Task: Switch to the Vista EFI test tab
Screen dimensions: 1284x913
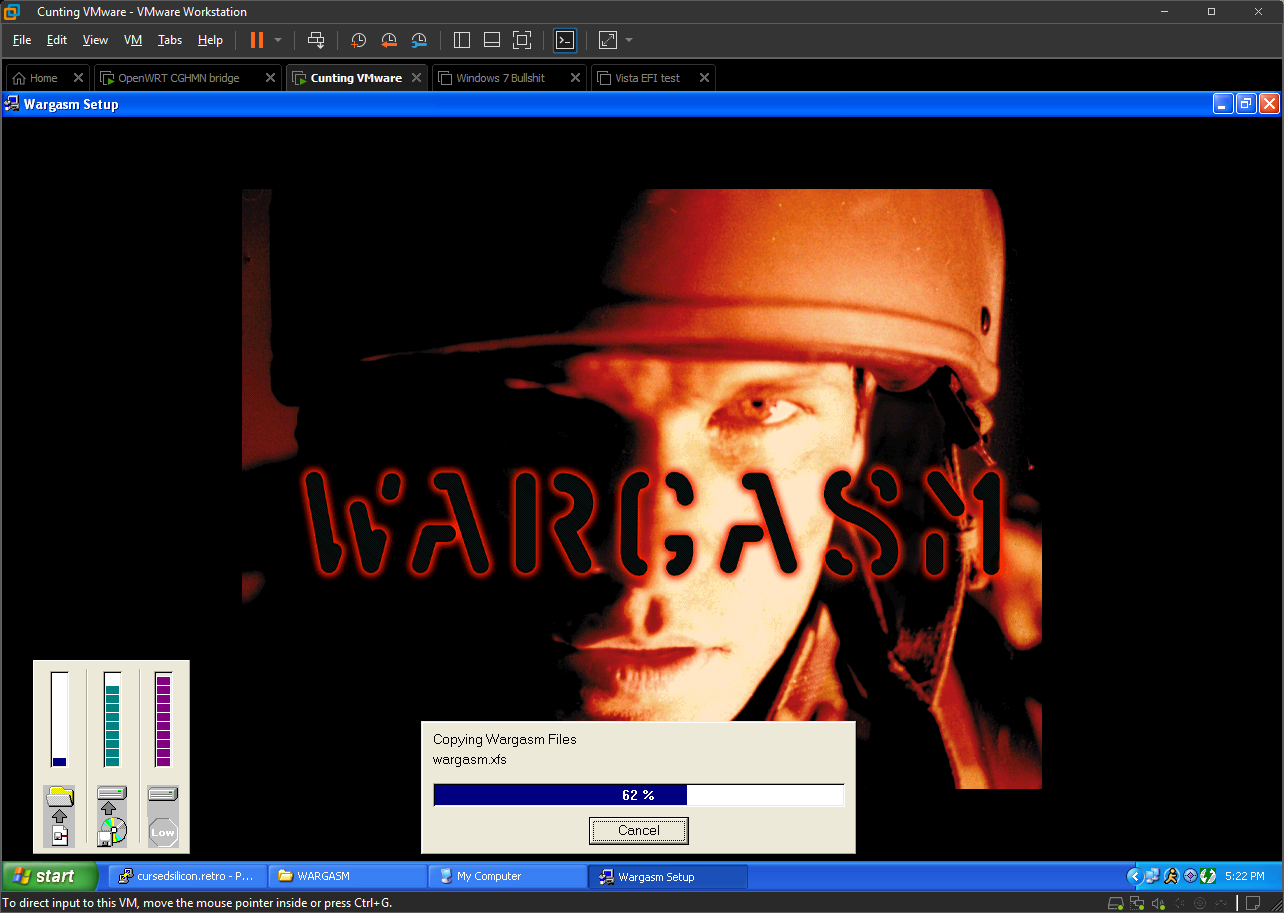Action: click(x=653, y=78)
